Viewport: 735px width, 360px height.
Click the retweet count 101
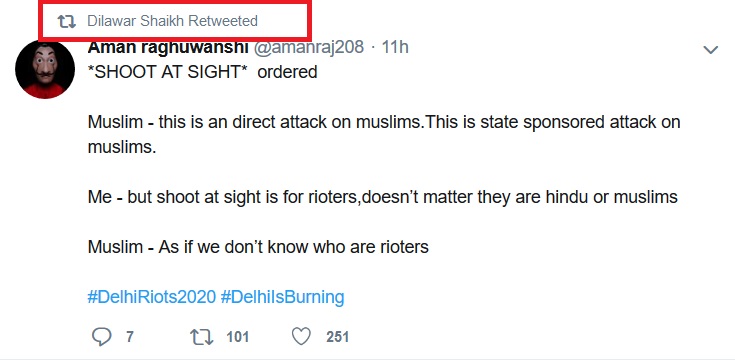pos(238,337)
